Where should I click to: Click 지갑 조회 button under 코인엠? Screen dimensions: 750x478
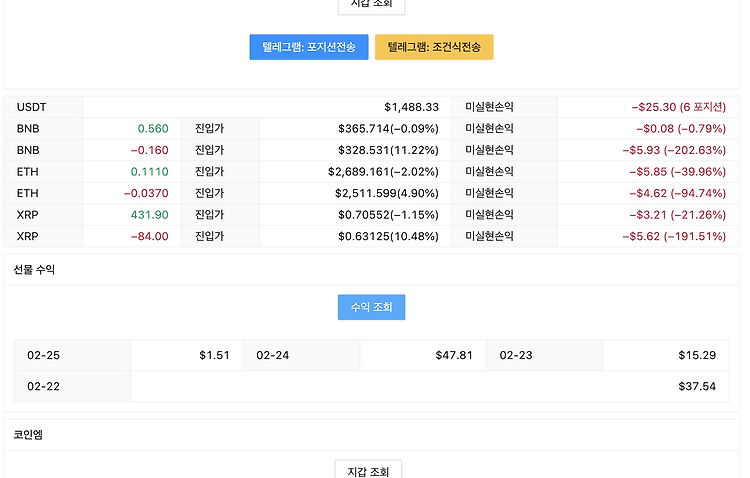(368, 471)
